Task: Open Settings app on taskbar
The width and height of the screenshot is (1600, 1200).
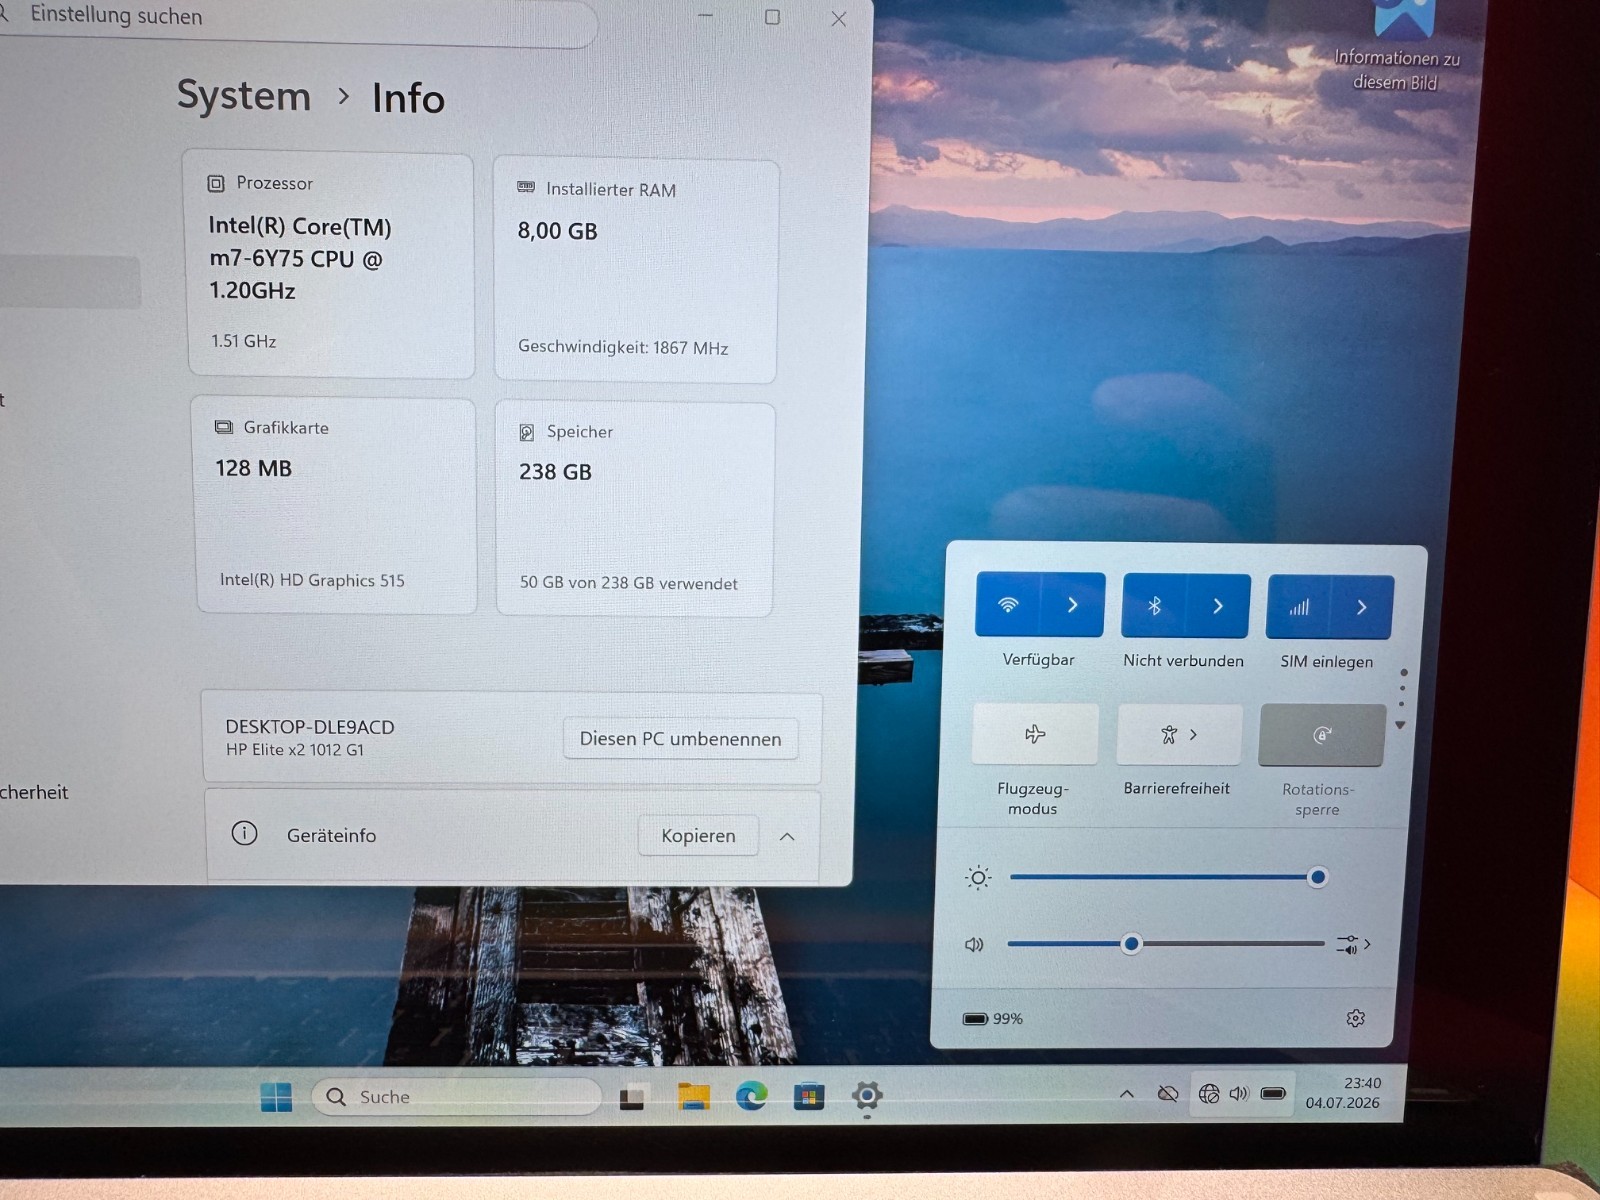Action: pos(867,1096)
